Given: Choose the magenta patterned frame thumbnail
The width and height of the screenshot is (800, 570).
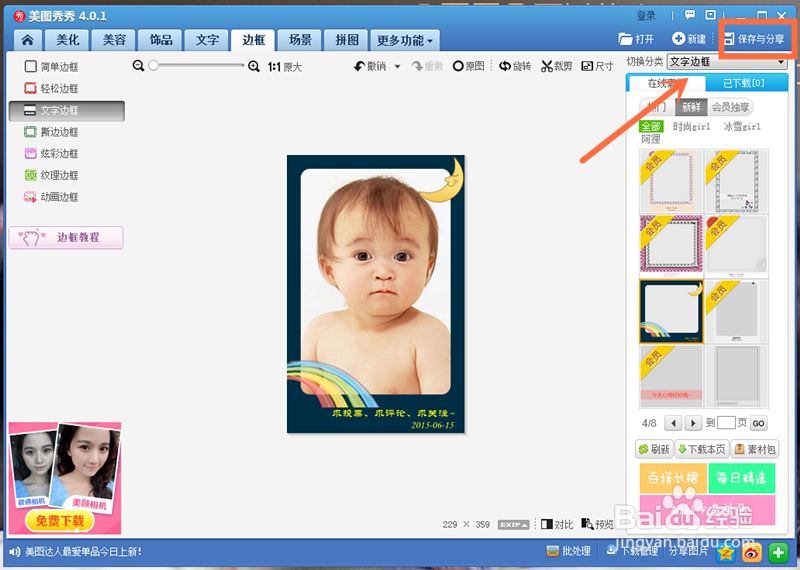Looking at the screenshot, I should (671, 246).
